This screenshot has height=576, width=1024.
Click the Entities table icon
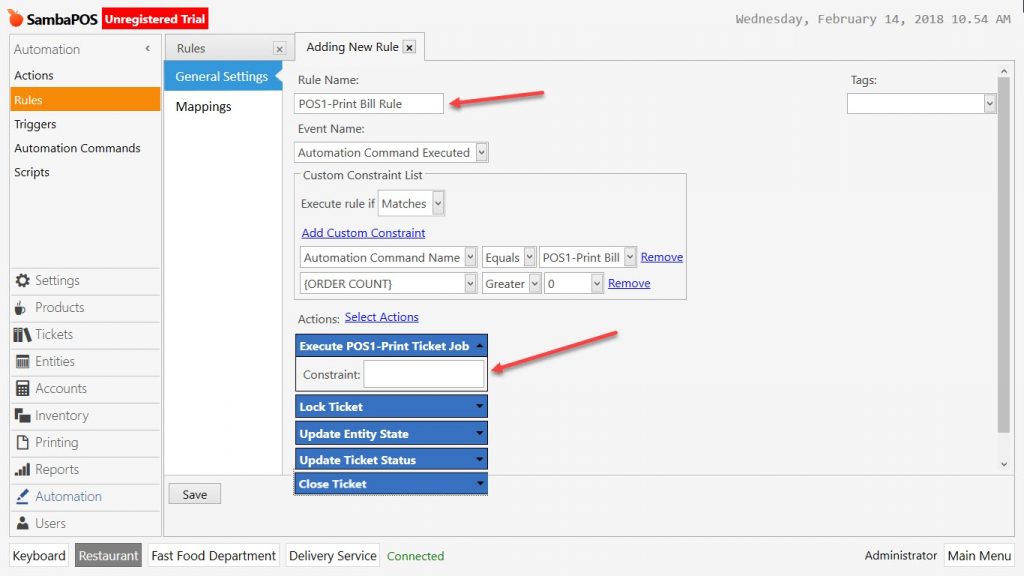click(x=22, y=361)
